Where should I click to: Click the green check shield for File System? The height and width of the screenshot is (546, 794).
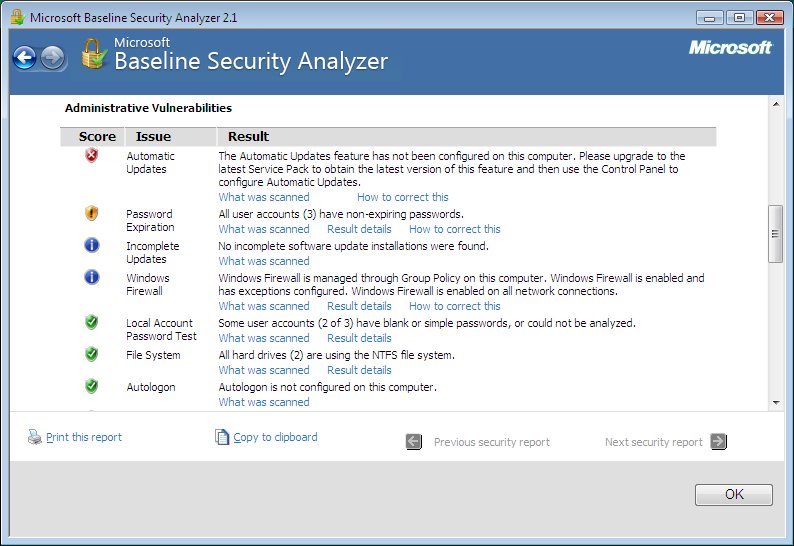pyautogui.click(x=91, y=354)
